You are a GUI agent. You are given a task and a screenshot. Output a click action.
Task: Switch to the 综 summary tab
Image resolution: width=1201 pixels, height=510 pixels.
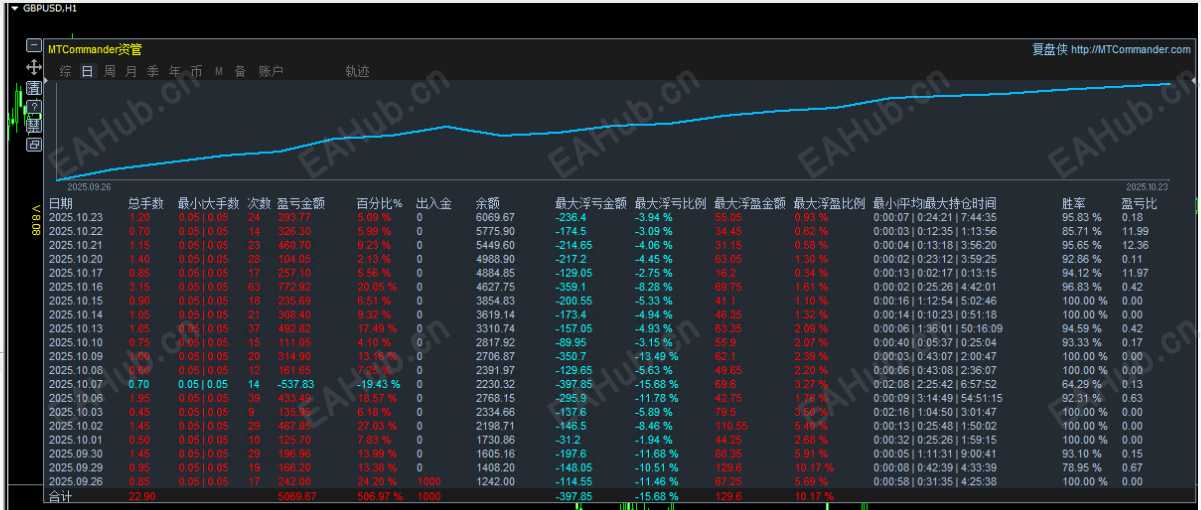[65, 71]
